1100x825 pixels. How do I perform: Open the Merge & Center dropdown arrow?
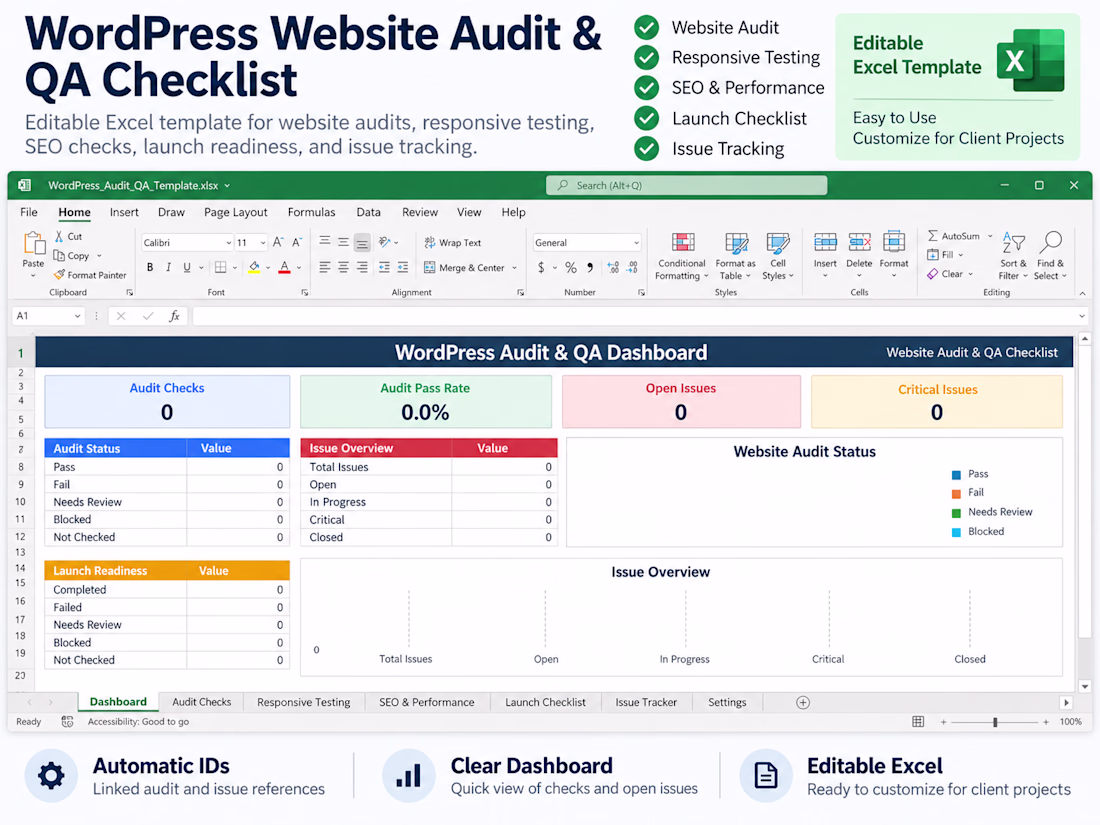click(x=514, y=268)
